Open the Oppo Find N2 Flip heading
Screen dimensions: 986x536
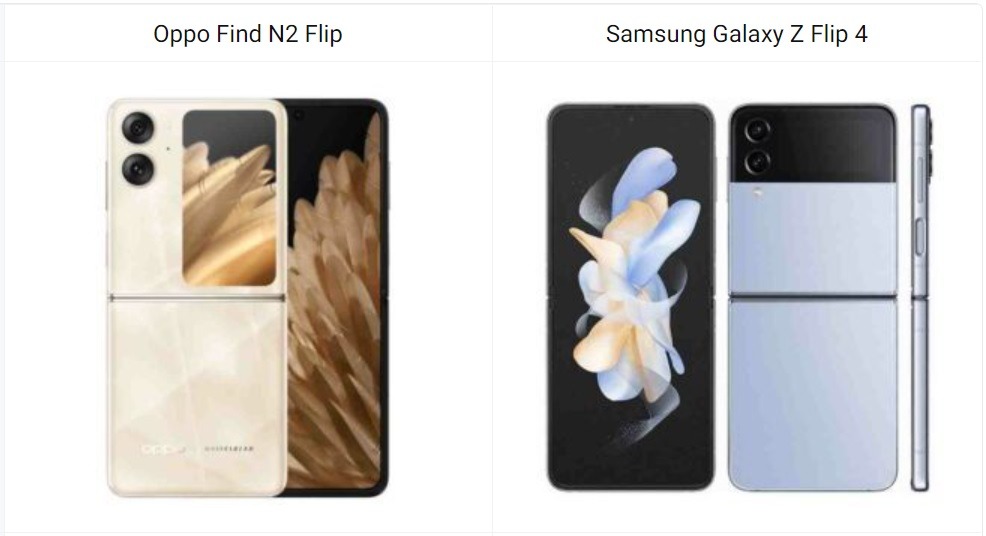coord(248,34)
